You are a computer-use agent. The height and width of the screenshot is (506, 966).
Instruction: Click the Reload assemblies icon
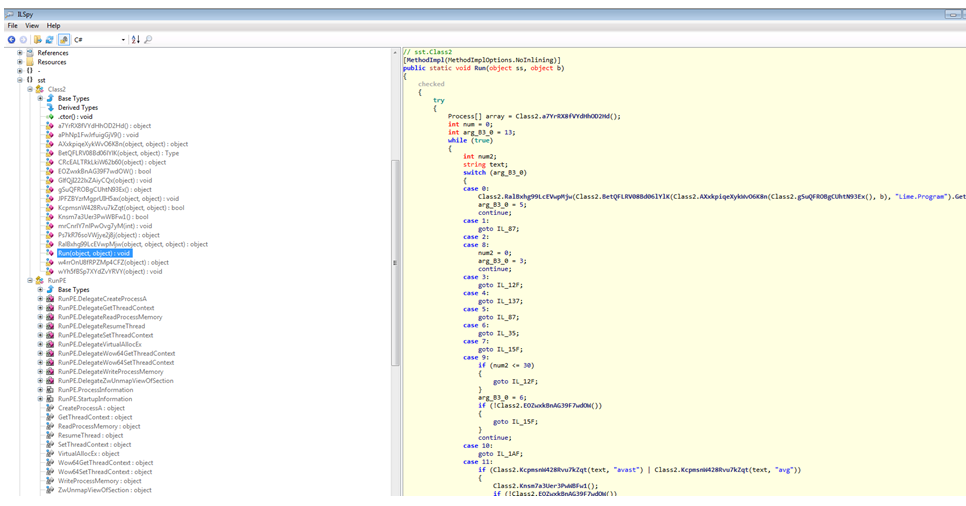point(50,39)
